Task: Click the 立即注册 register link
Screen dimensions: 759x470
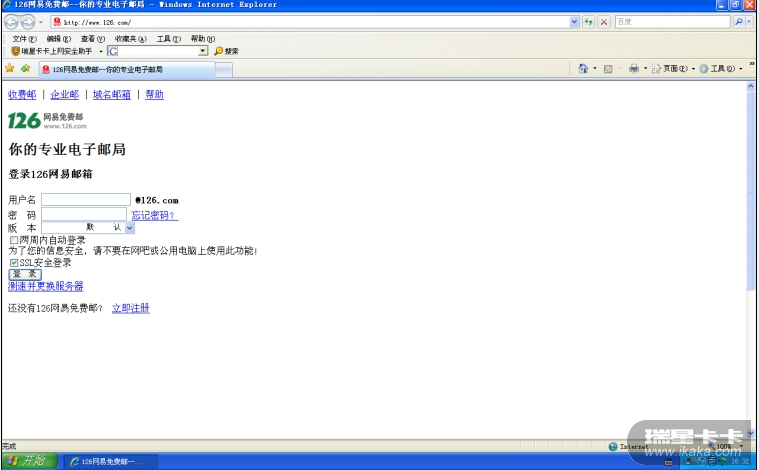Action: point(131,308)
